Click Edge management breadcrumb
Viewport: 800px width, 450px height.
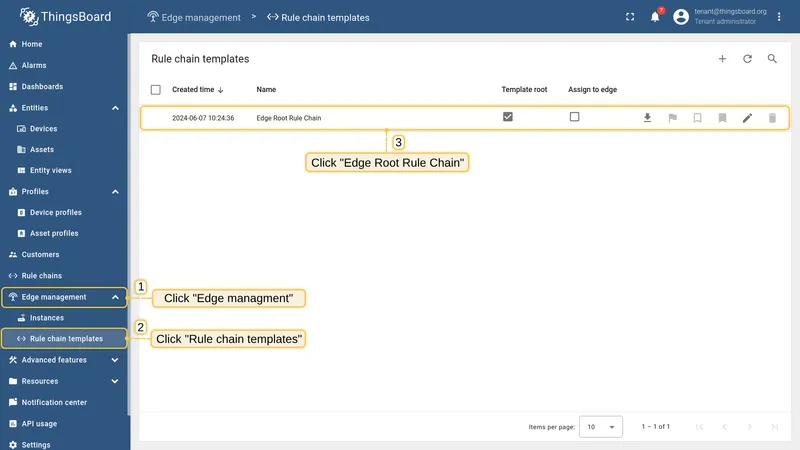[x=194, y=17]
